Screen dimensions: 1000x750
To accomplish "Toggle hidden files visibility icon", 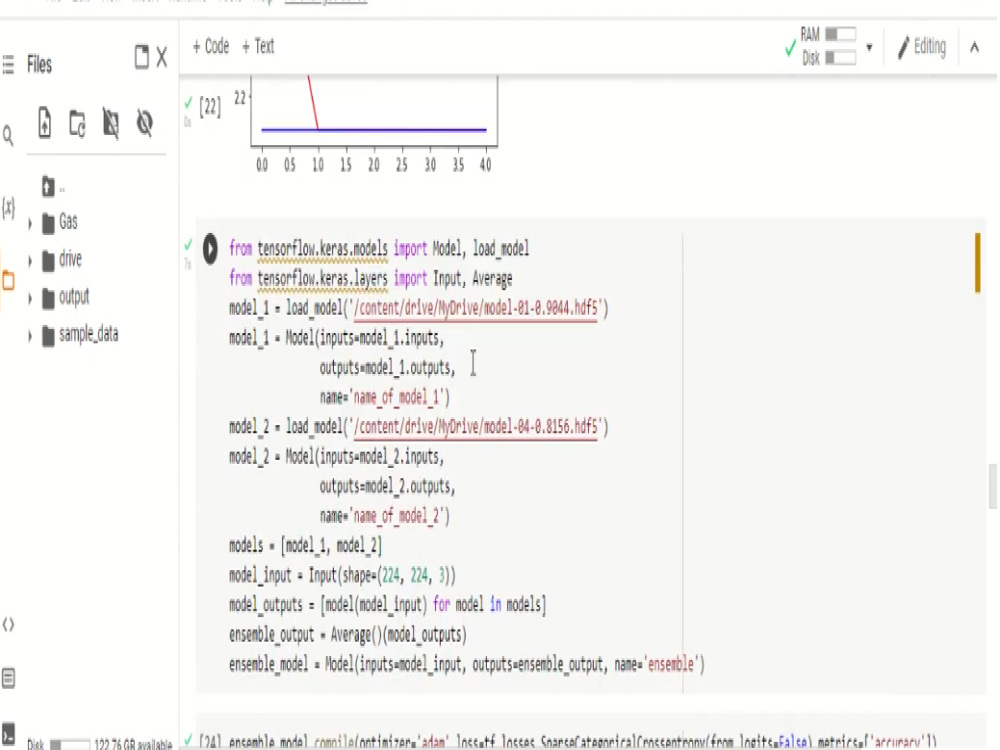I will tap(145, 123).
